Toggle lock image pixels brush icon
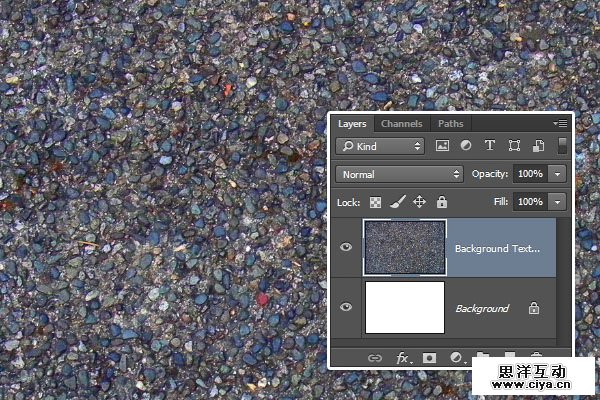Image resolution: width=600 pixels, height=400 pixels. pos(400,202)
